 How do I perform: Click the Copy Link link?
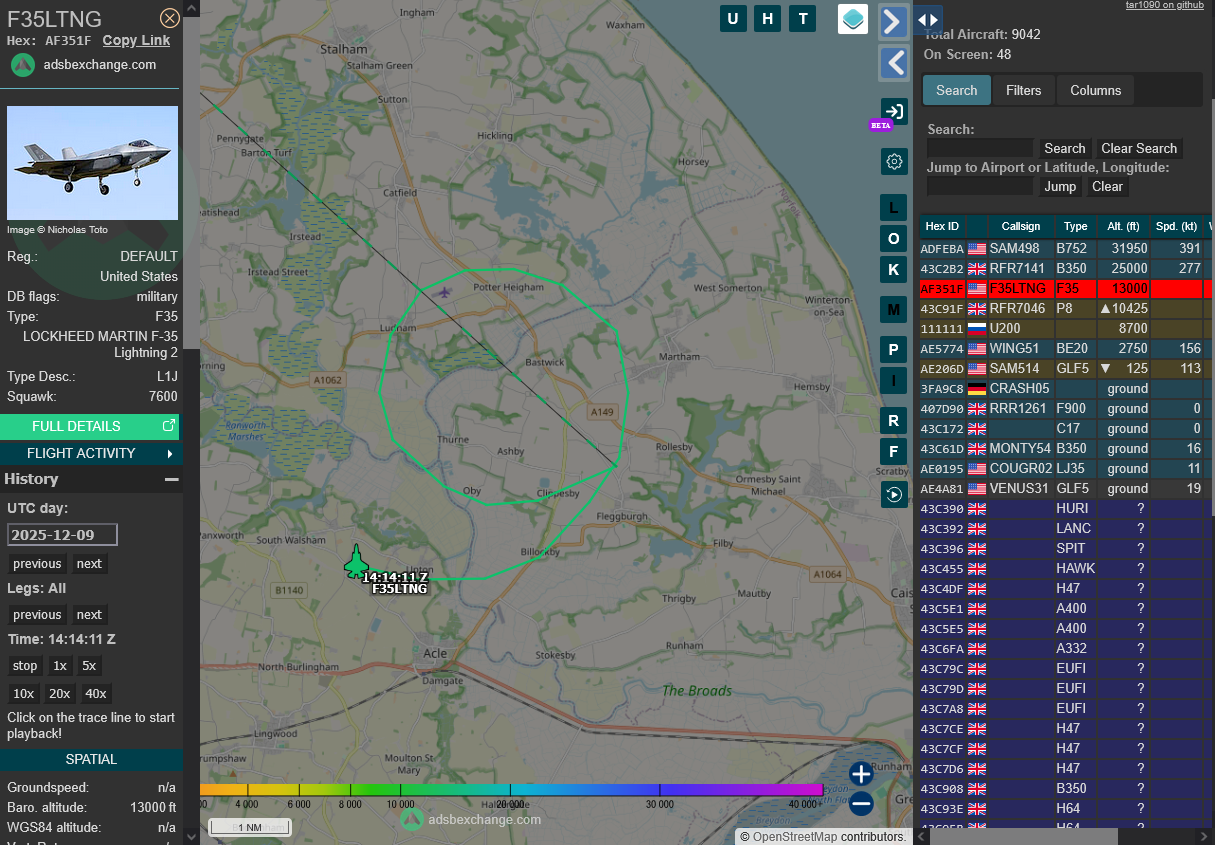[136, 41]
